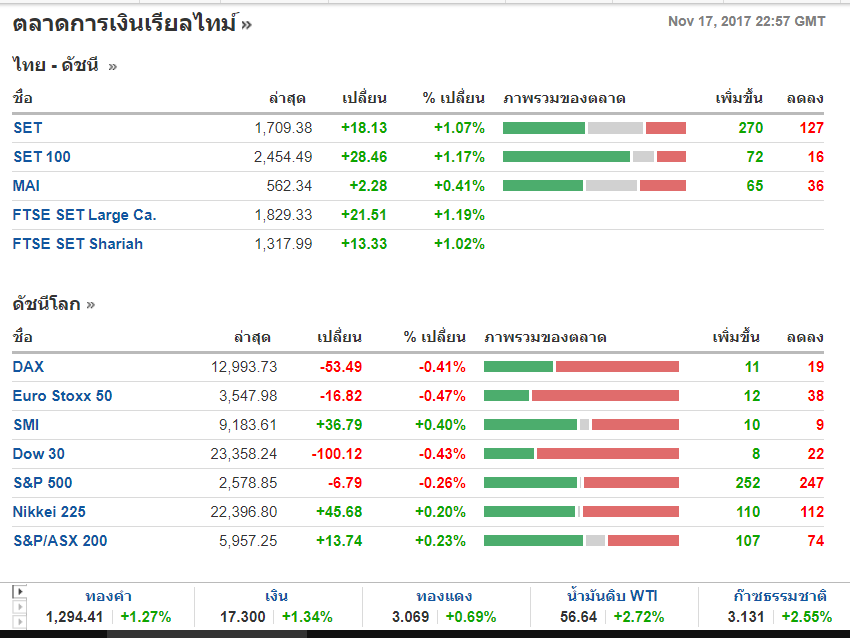Go to the MAI index page
850x638 pixels.
(x=27, y=185)
